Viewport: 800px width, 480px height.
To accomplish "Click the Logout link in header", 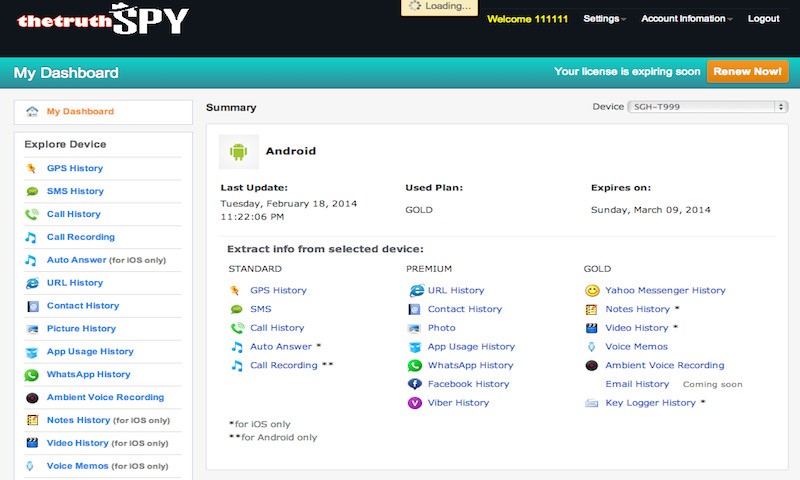I will pyautogui.click(x=763, y=19).
